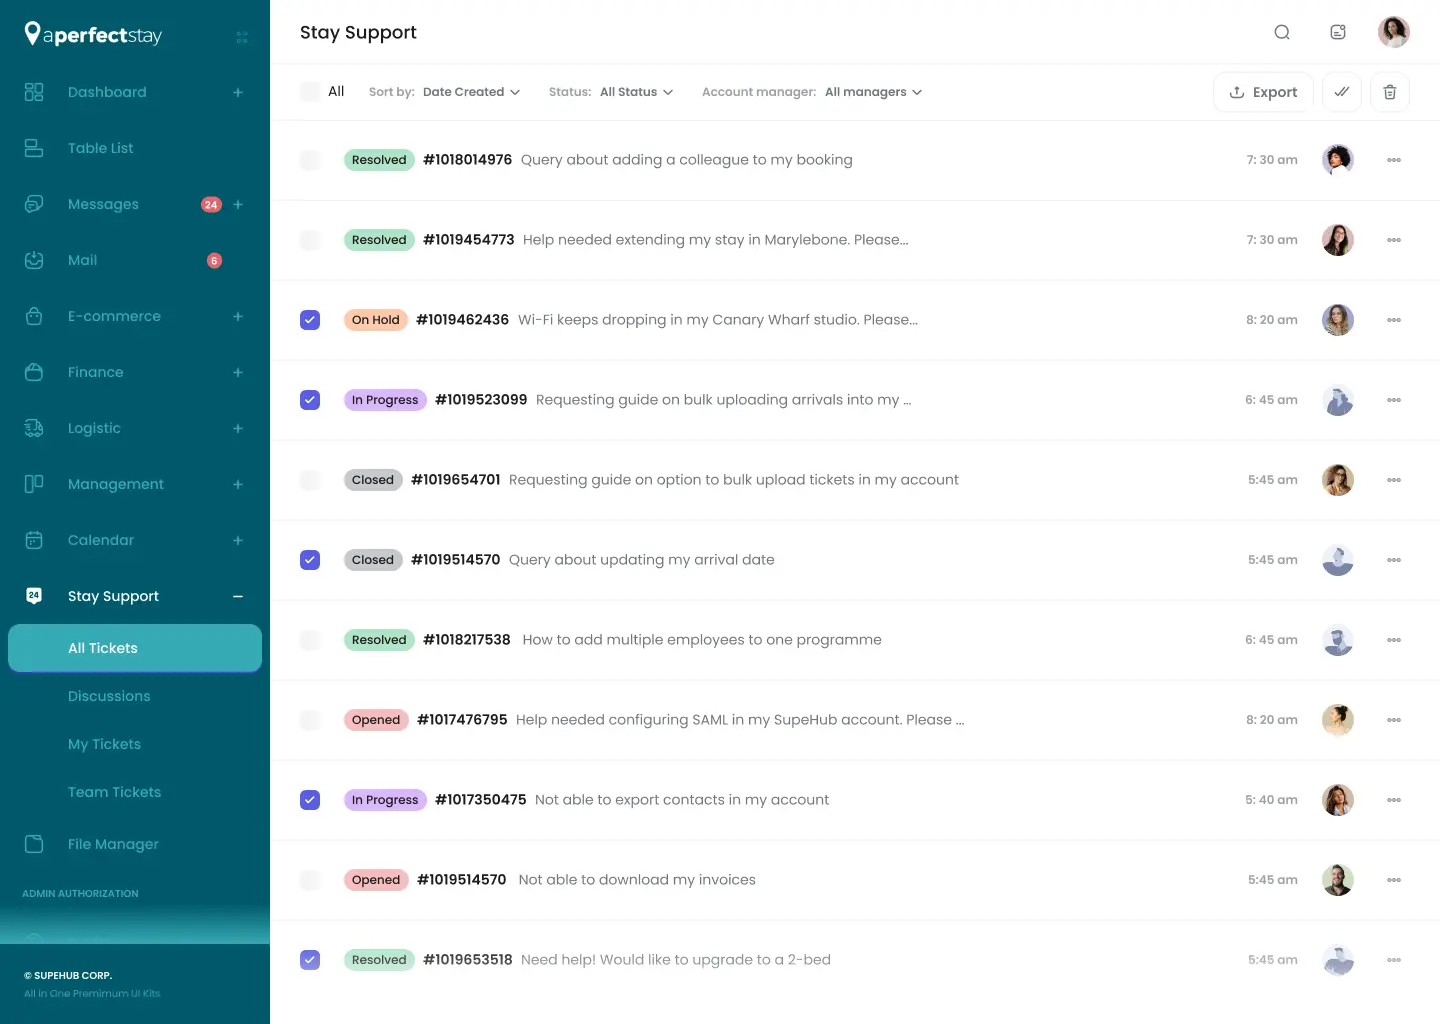Check the box for ticket #1019654701

tap(310, 480)
